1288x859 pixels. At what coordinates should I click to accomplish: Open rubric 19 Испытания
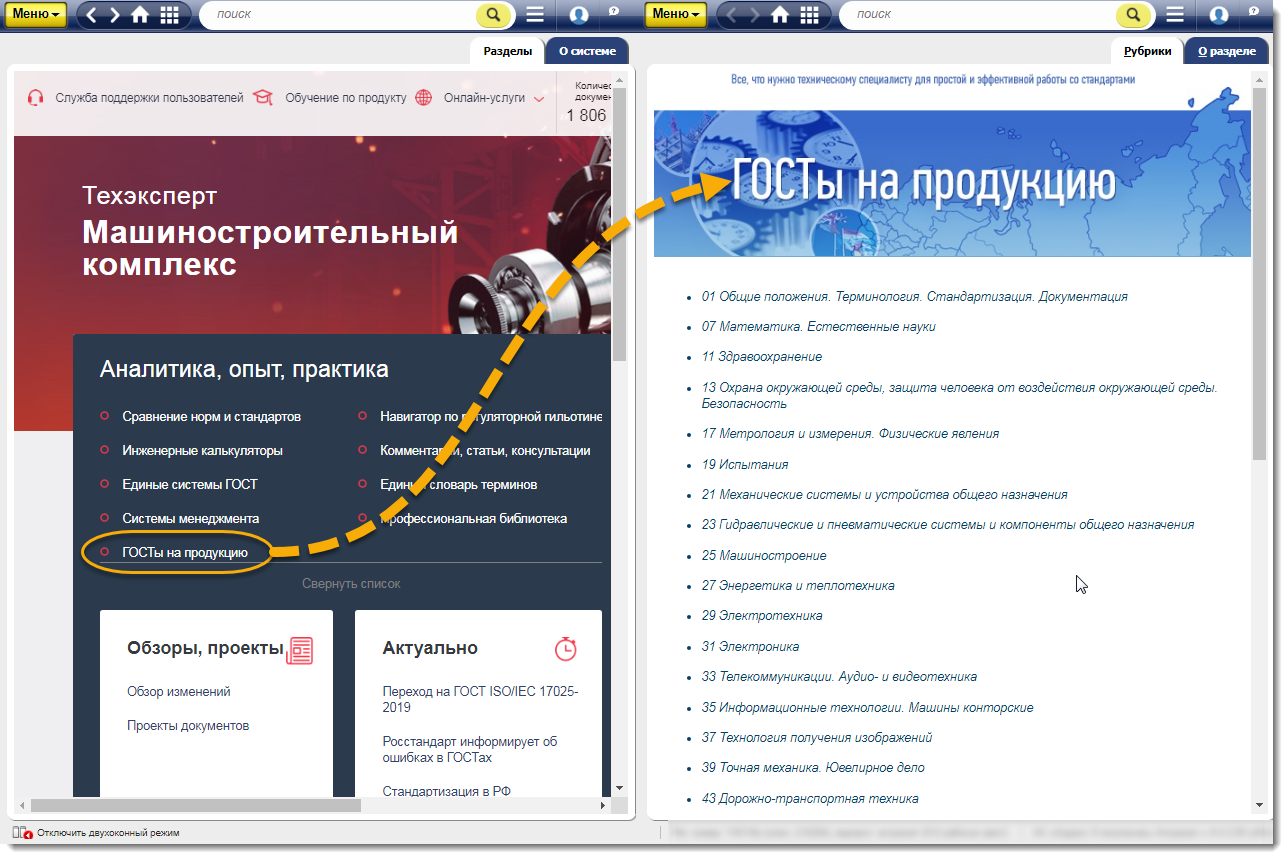(x=745, y=464)
